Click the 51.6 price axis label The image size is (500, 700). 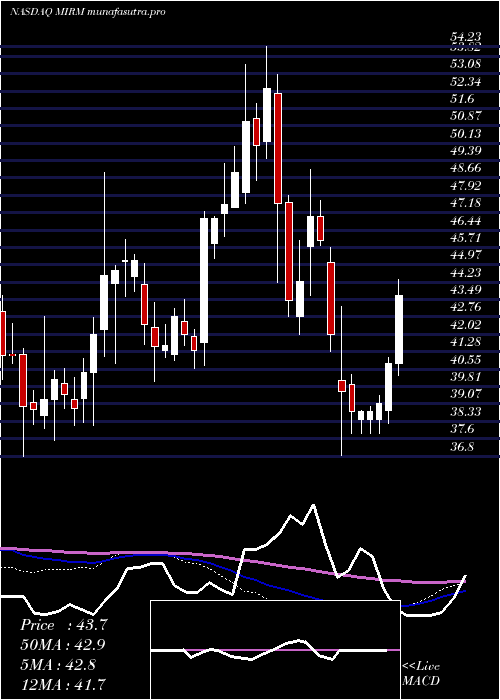[462, 99]
